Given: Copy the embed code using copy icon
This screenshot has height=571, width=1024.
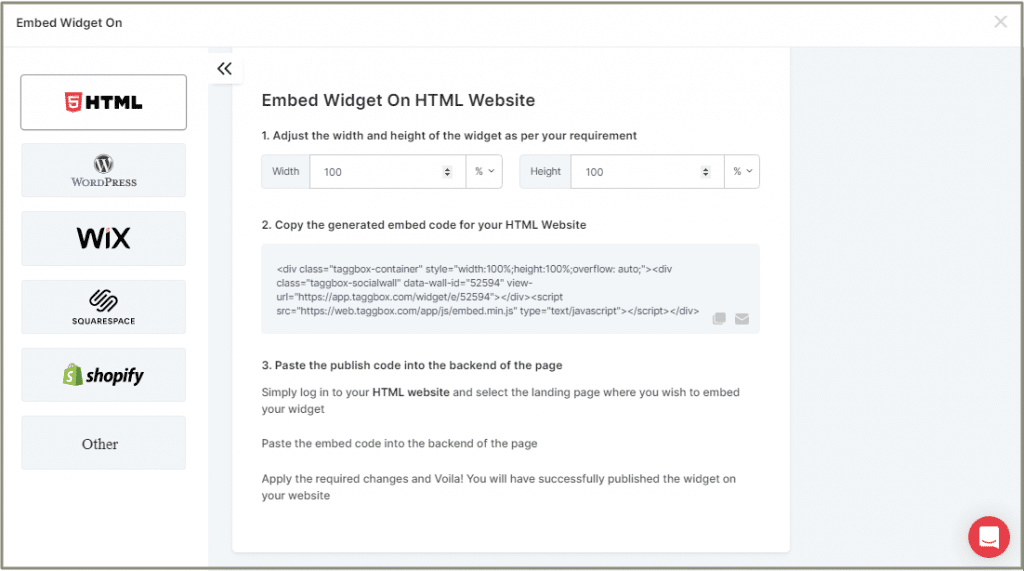Looking at the screenshot, I should pyautogui.click(x=719, y=319).
